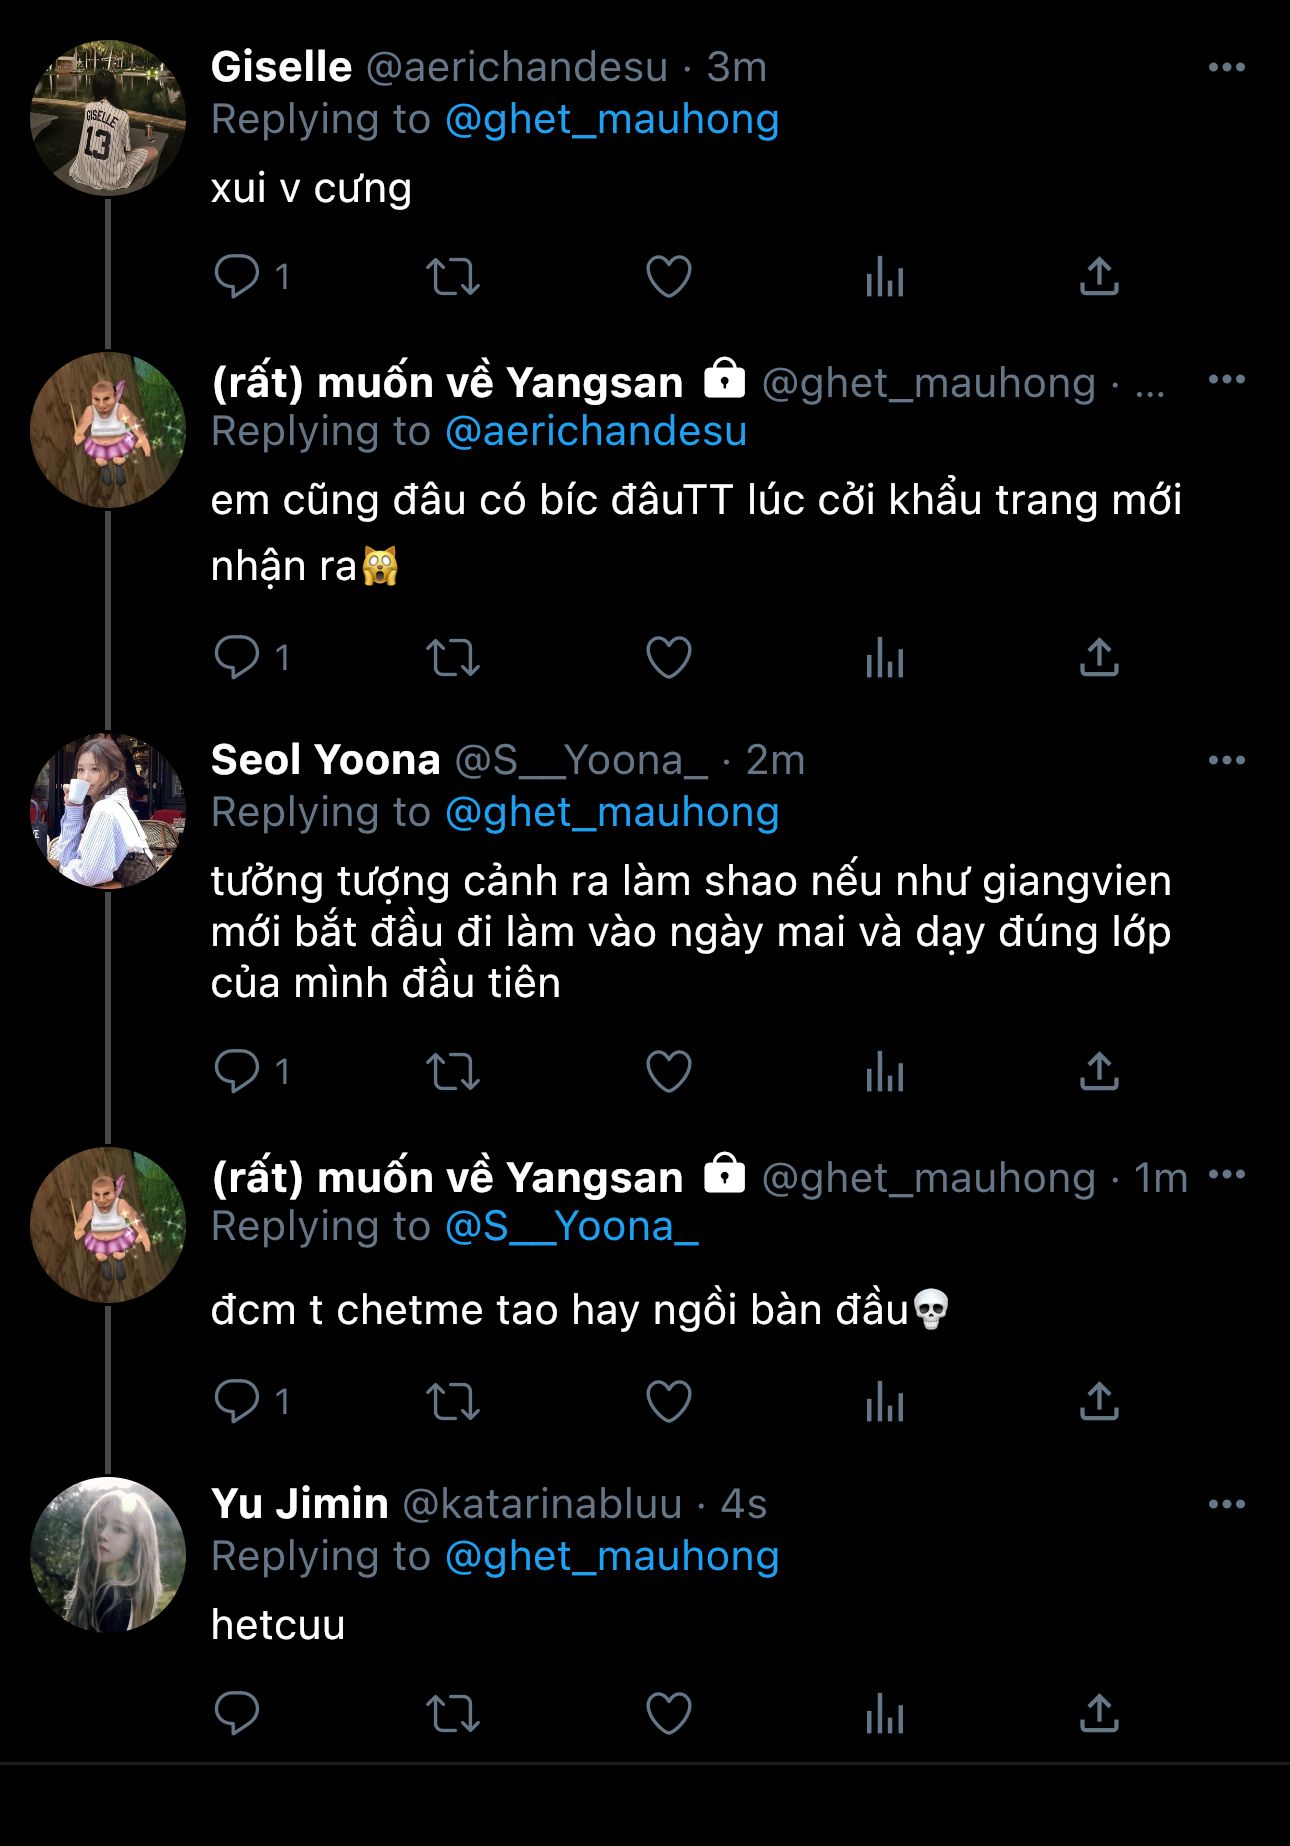The width and height of the screenshot is (1290, 1846).
Task: Share Seol Yoona's tweet
Action: pos(1099,1072)
